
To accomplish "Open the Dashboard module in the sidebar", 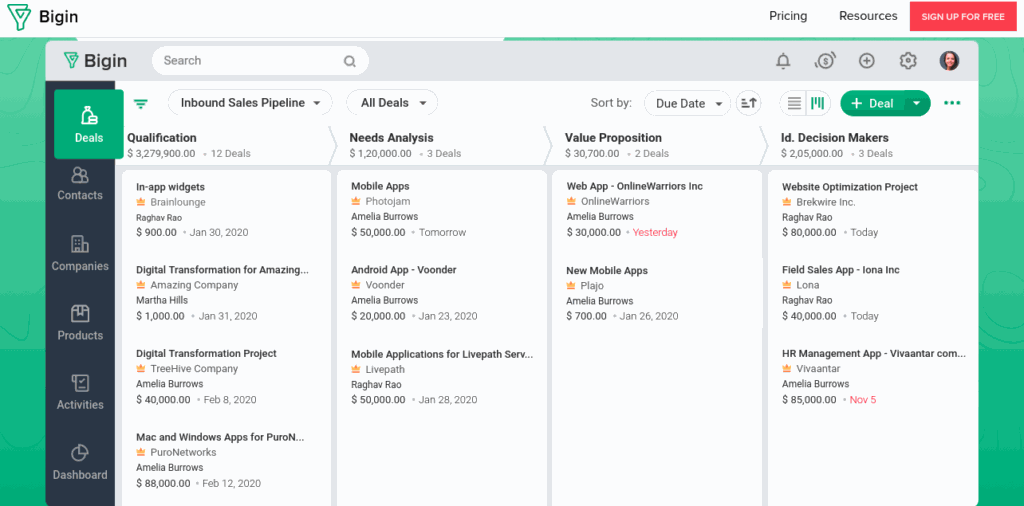I will click(x=80, y=462).
